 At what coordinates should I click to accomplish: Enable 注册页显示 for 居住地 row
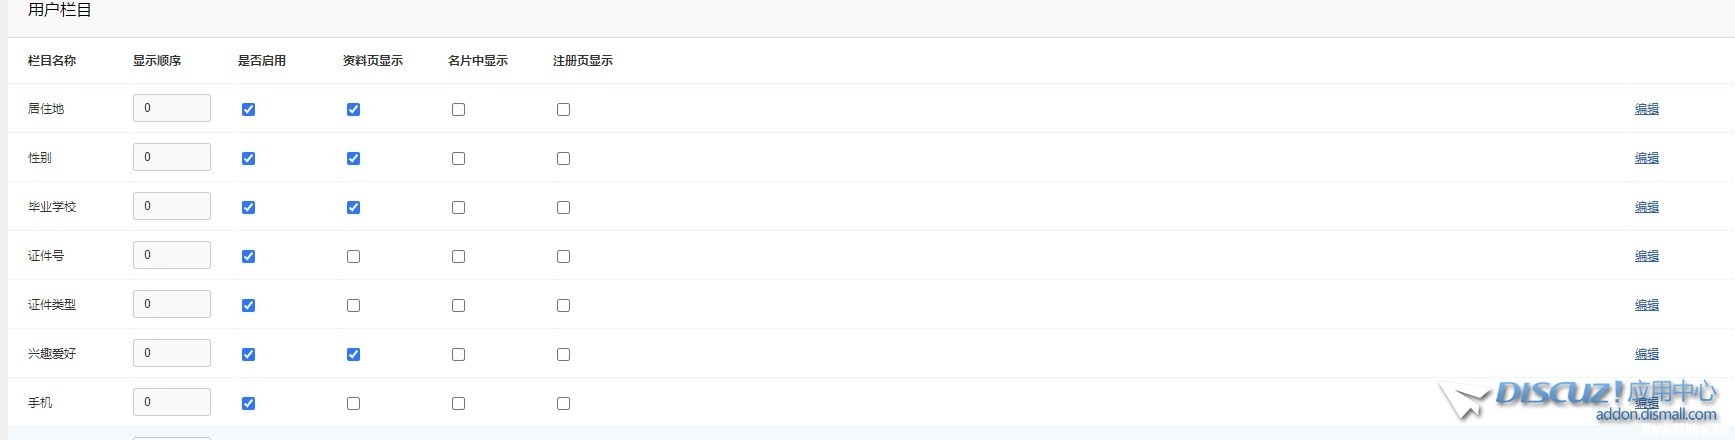[563, 109]
